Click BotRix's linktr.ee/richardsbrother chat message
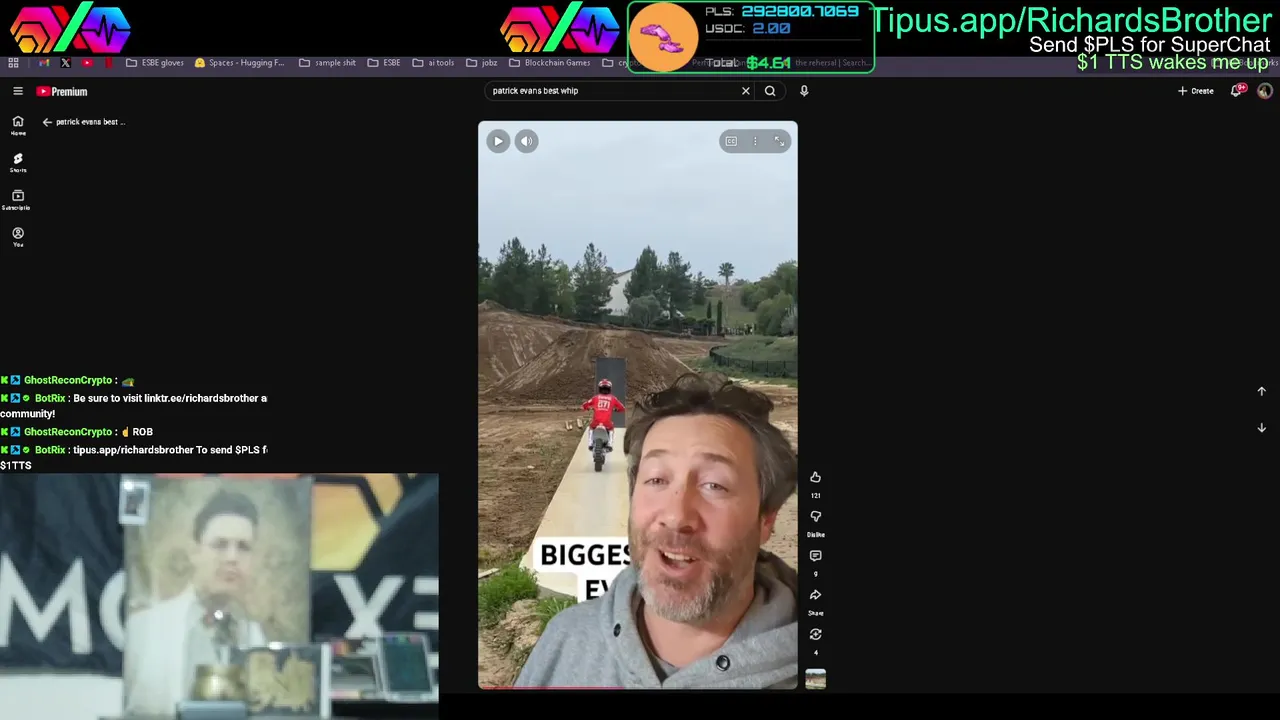 (134, 406)
